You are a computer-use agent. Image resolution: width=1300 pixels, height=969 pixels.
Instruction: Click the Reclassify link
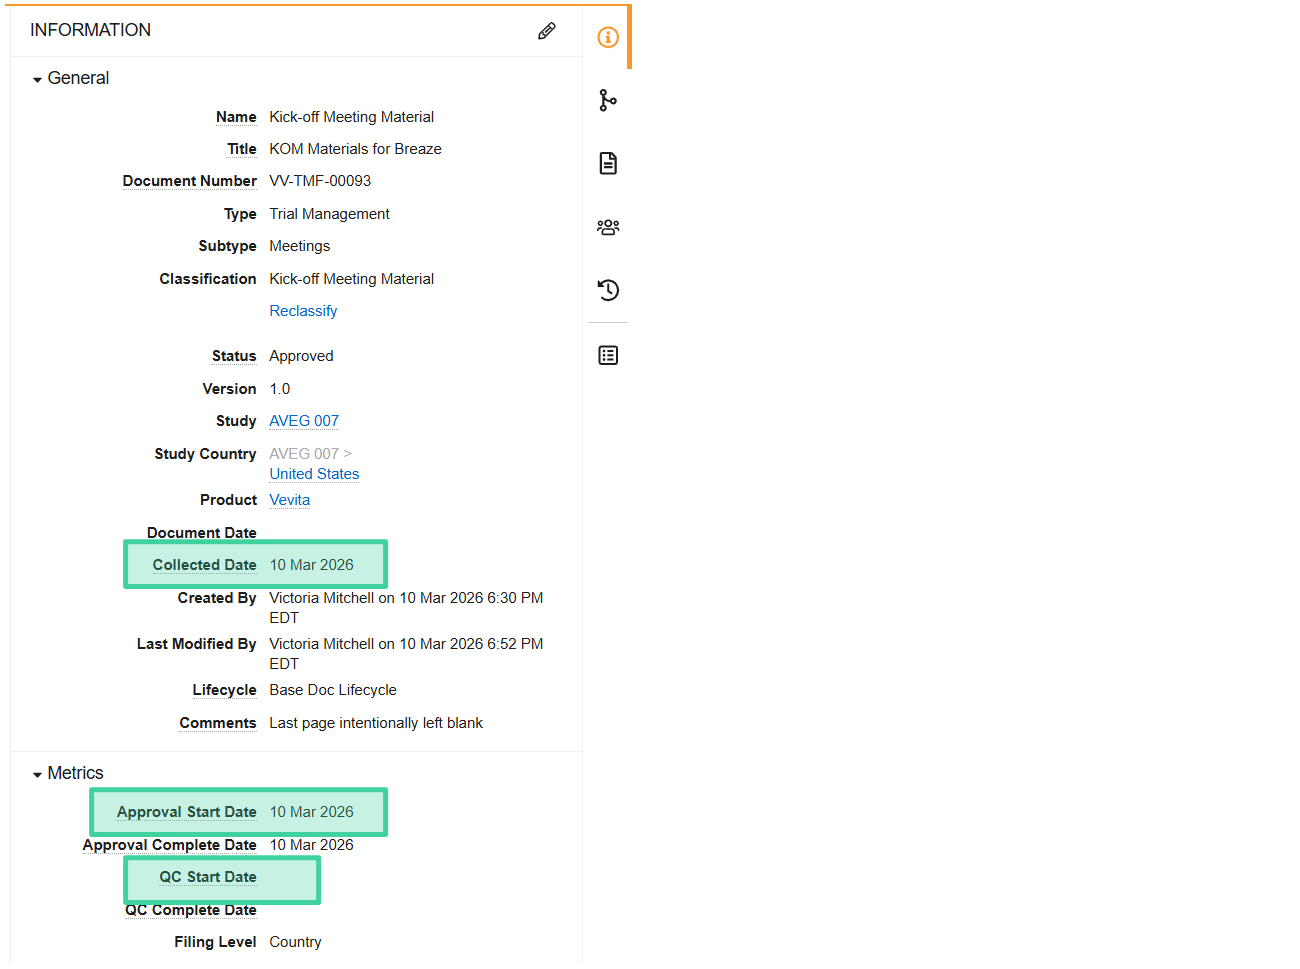coord(303,310)
